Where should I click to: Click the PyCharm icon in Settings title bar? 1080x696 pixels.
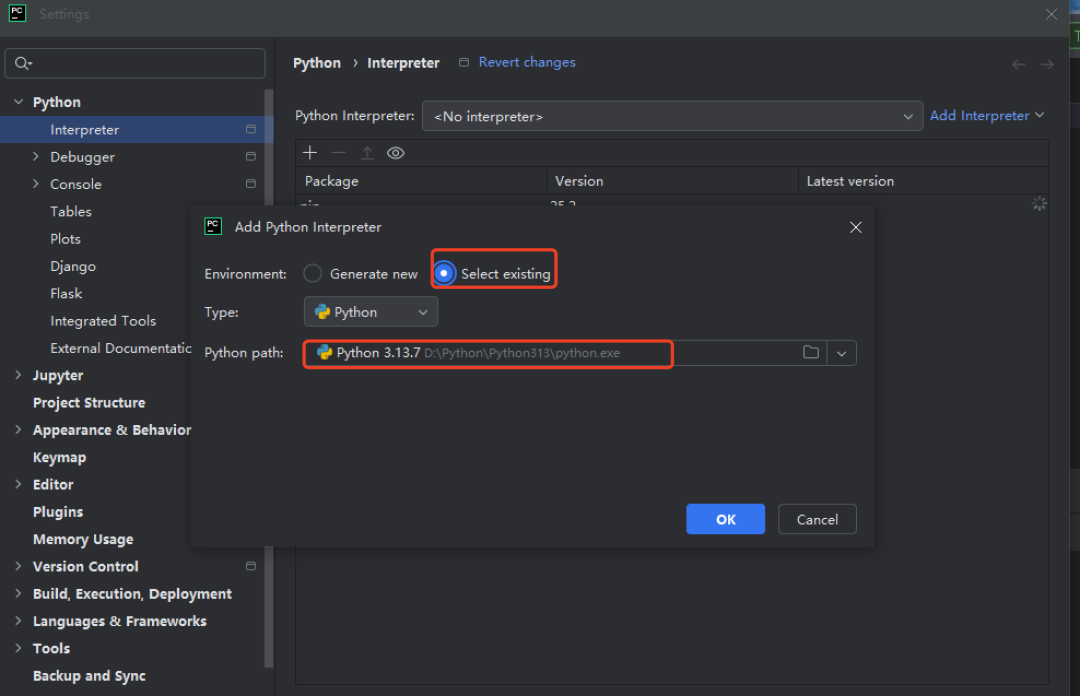pyautogui.click(x=17, y=13)
